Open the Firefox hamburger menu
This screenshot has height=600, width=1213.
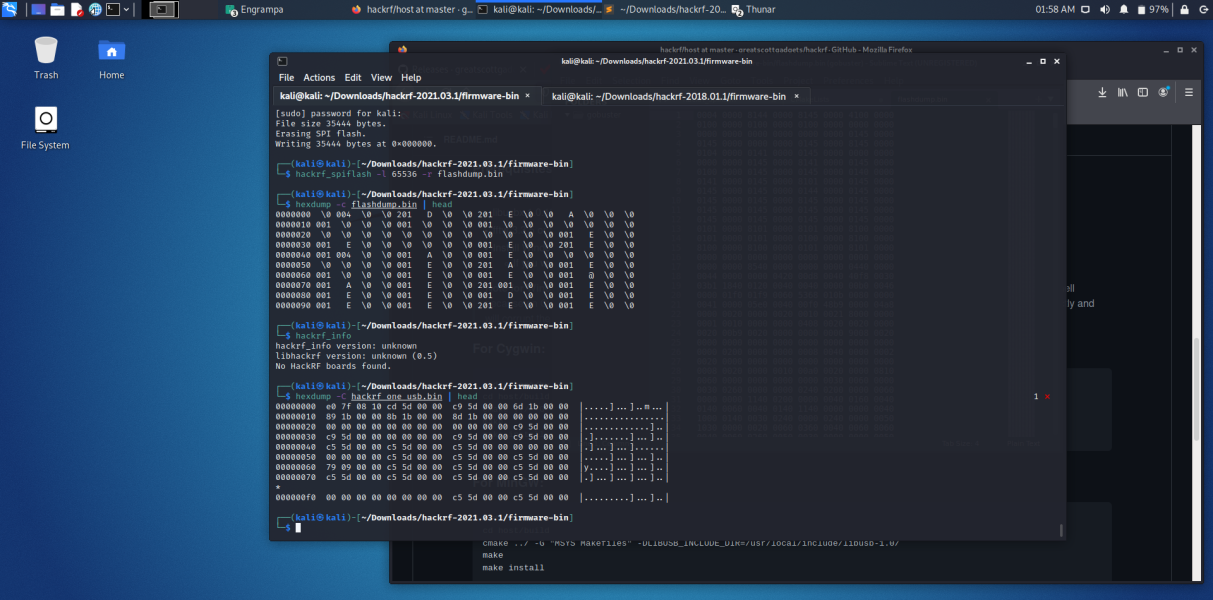click(x=1188, y=92)
